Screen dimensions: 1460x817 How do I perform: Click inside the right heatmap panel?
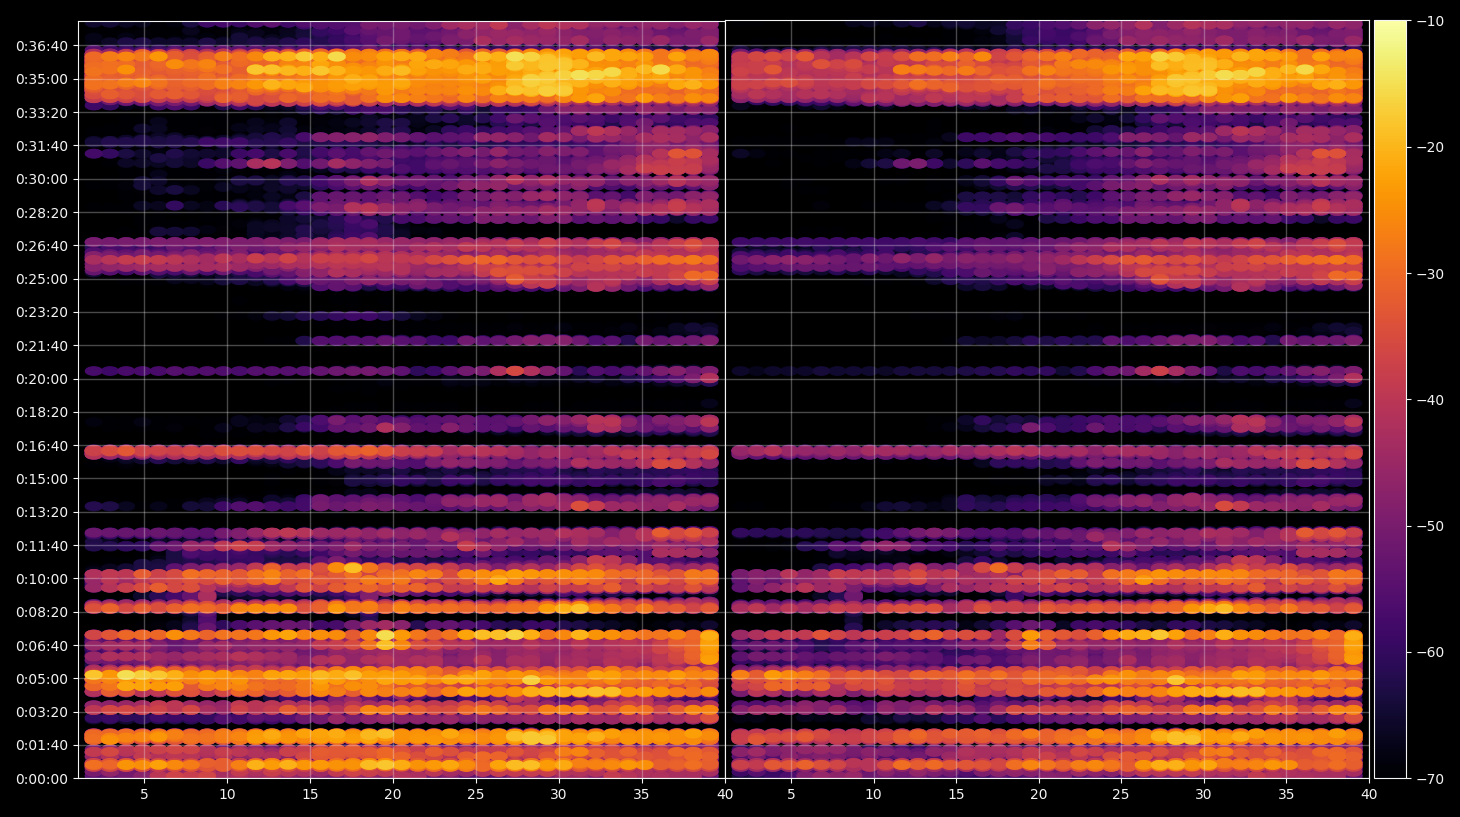pyautogui.click(x=1047, y=399)
